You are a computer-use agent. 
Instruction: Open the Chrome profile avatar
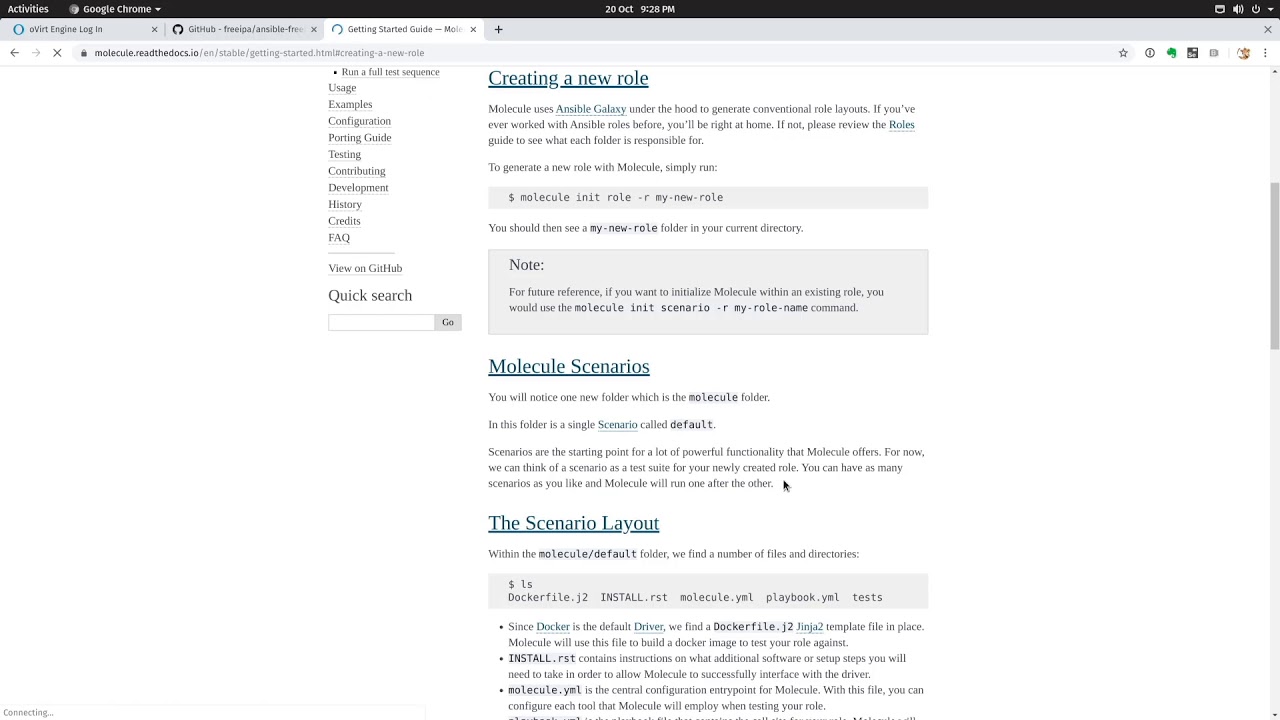(x=1244, y=53)
